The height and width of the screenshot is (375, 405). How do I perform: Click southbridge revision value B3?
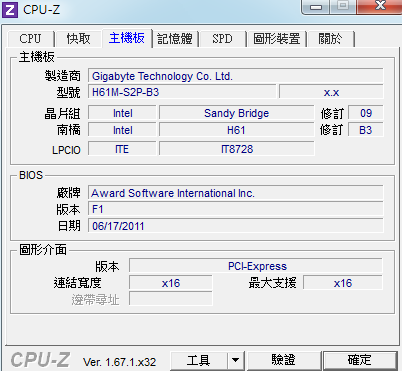(x=366, y=130)
